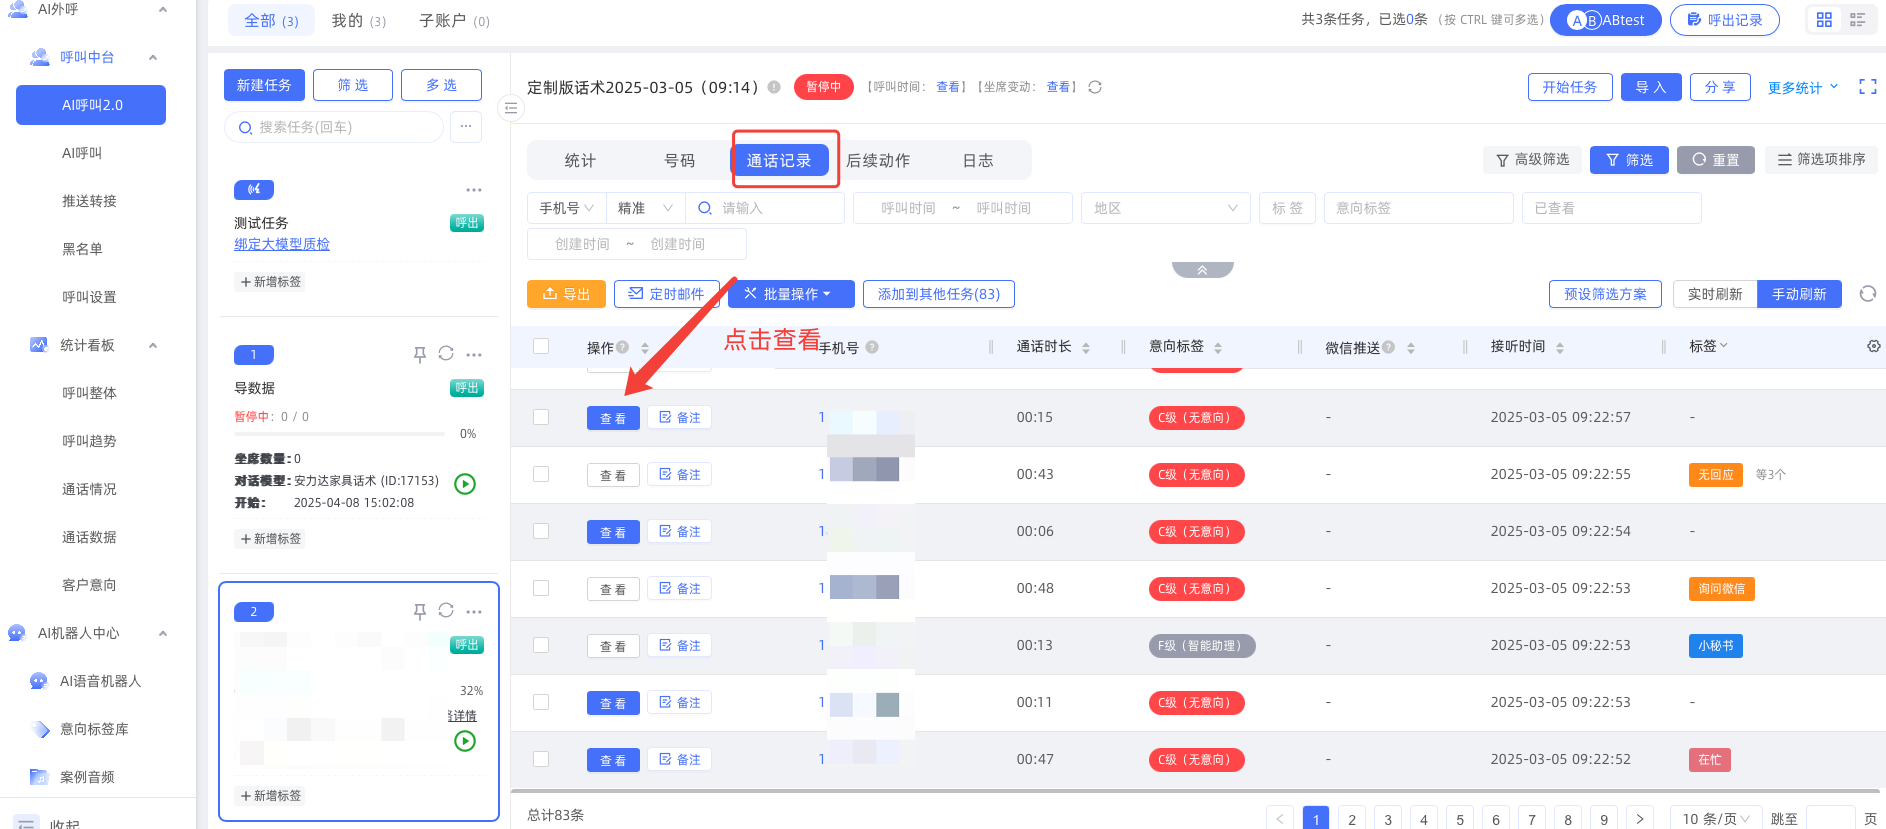
Task: Check the row with 00:11 call duration
Action: pyautogui.click(x=541, y=702)
